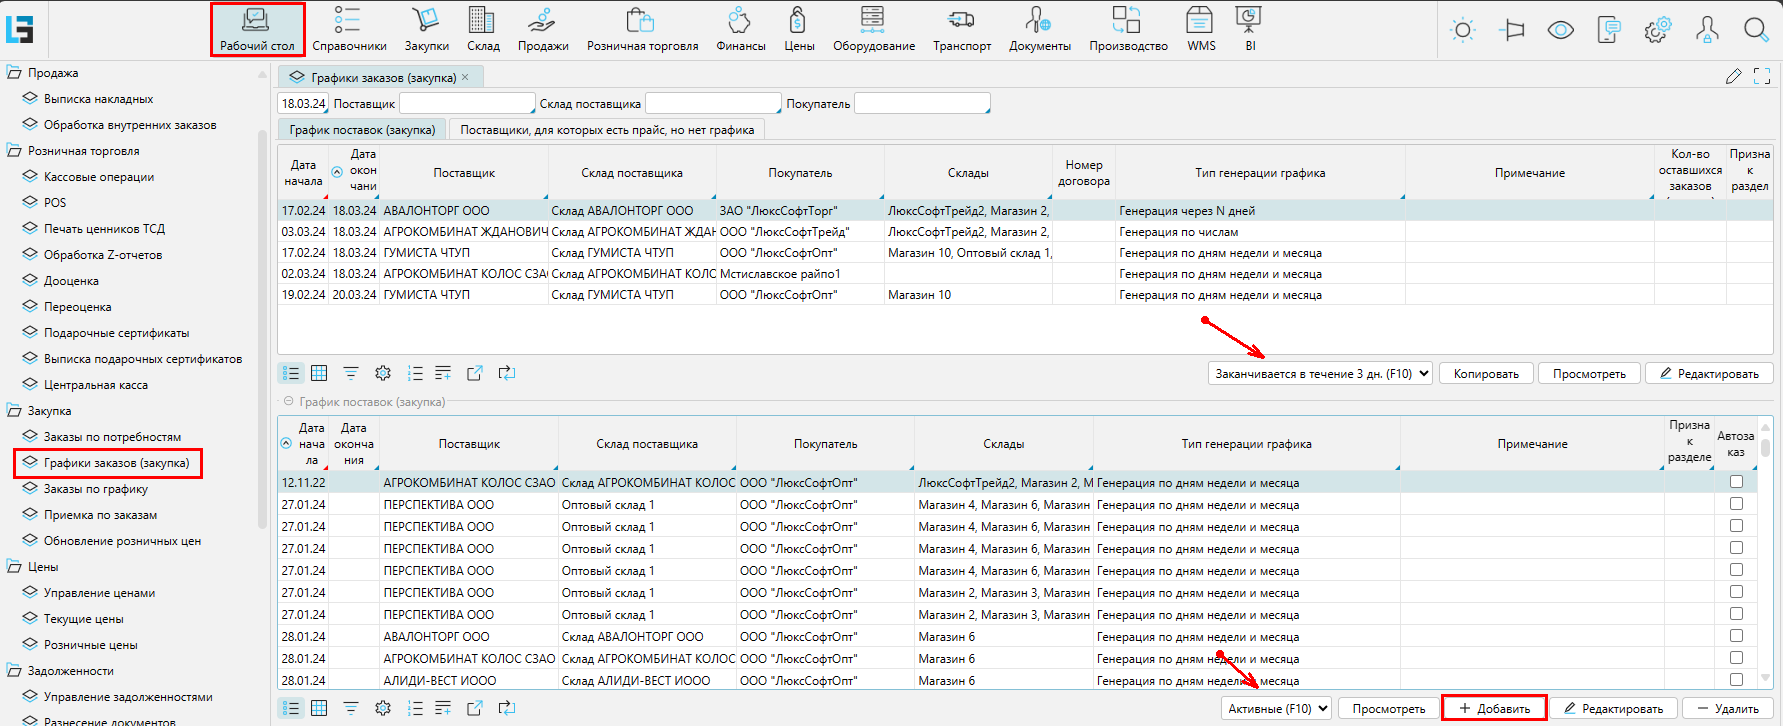Open 'Заказы по графику' in sidebar
The image size is (1783, 726).
(96, 489)
